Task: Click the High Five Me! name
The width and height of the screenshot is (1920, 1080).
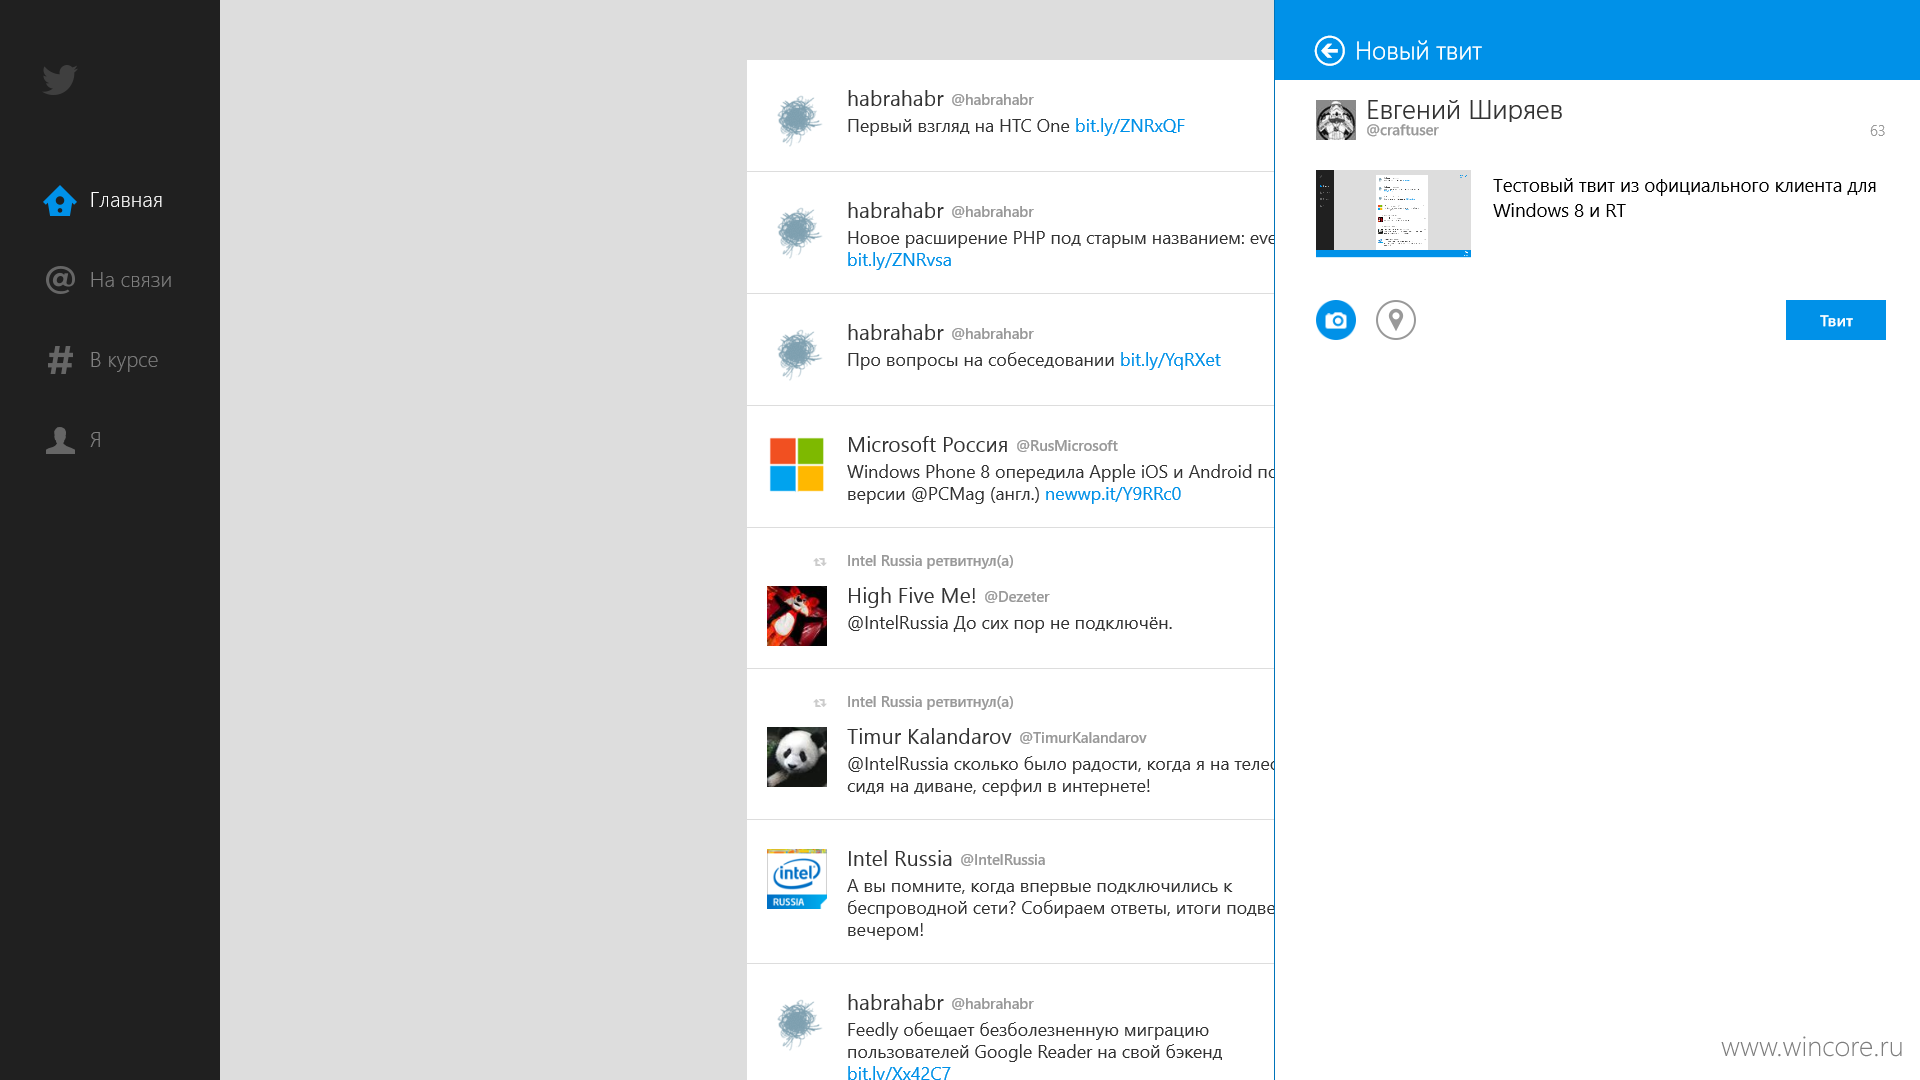Action: 911,596
